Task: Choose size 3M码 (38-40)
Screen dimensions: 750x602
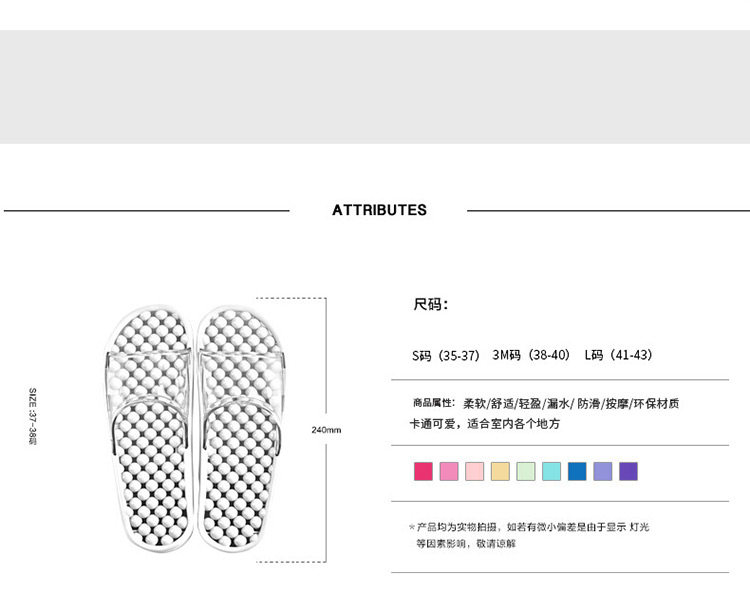Action: (531, 355)
